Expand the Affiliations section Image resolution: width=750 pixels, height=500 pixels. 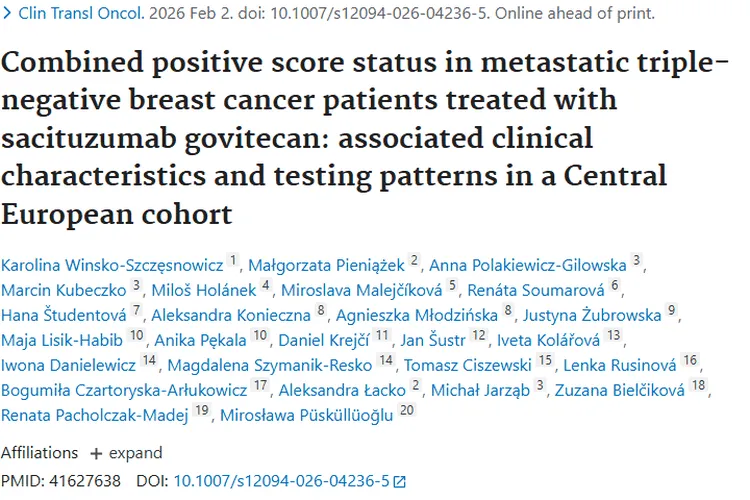click(125, 453)
